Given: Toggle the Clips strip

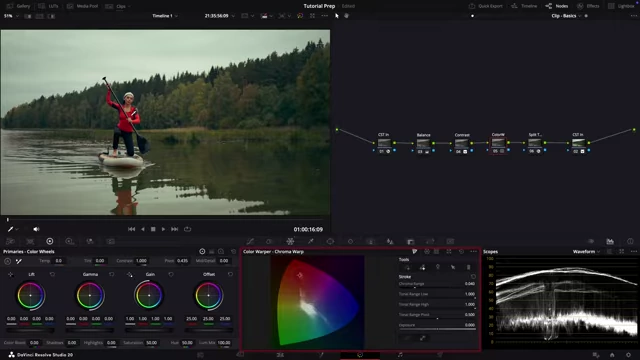Looking at the screenshot, I should pyautogui.click(x=116, y=6).
